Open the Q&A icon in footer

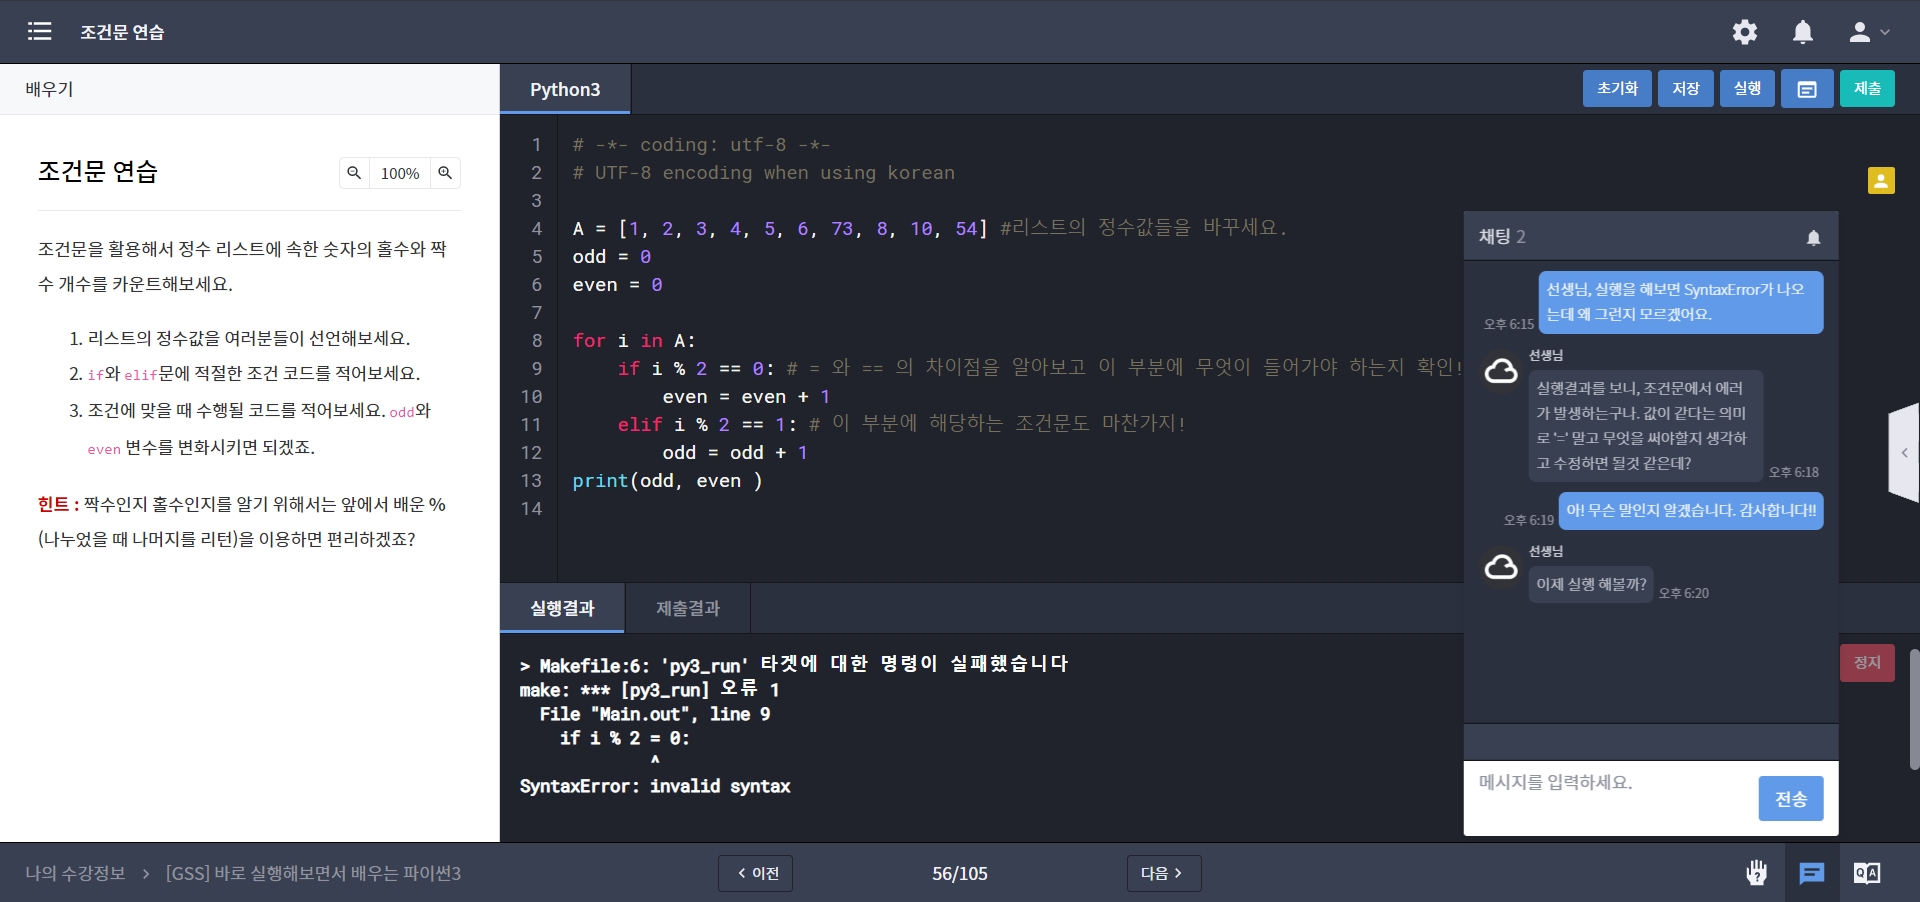coord(1866,873)
